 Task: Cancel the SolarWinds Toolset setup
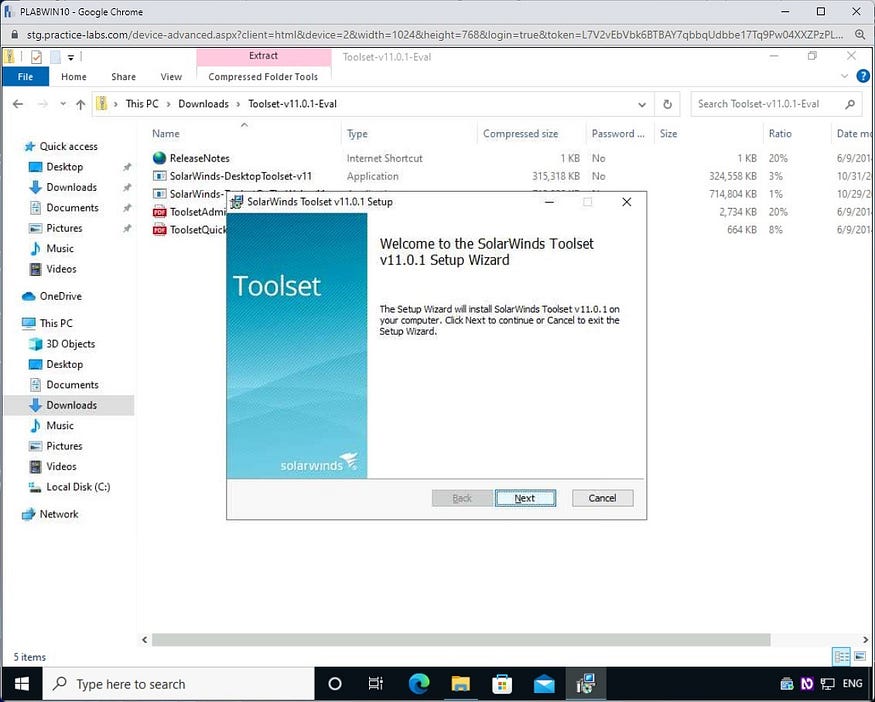click(602, 498)
